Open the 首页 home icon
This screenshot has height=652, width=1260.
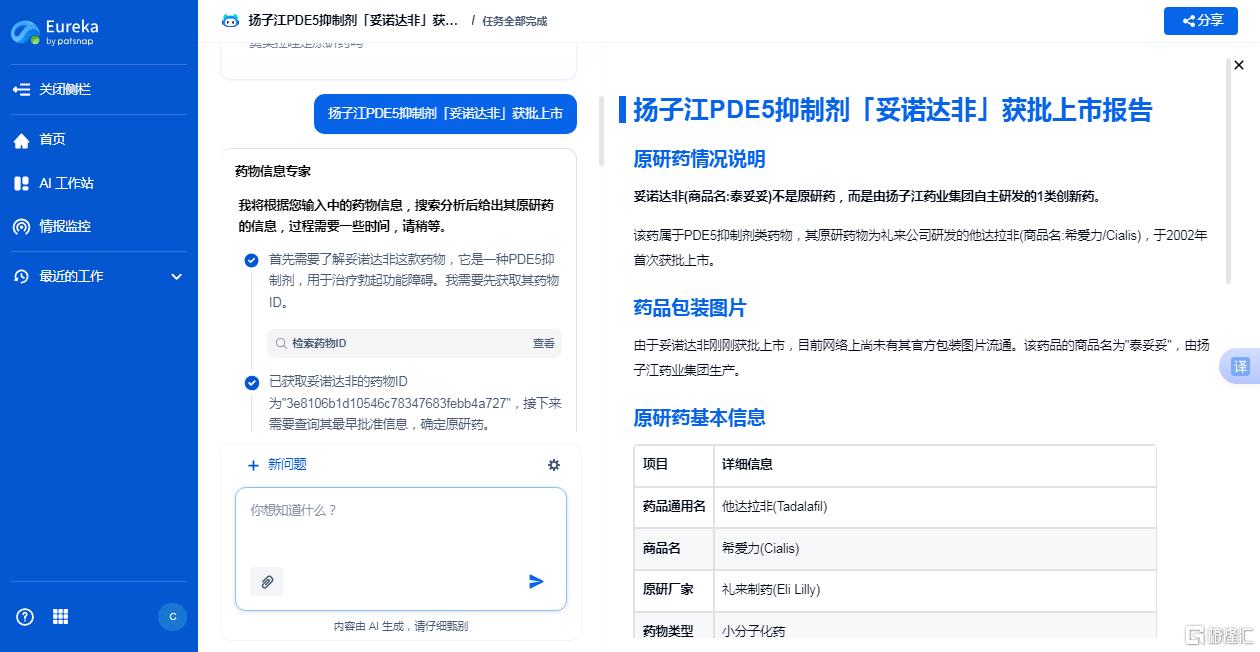pyautogui.click(x=21, y=140)
